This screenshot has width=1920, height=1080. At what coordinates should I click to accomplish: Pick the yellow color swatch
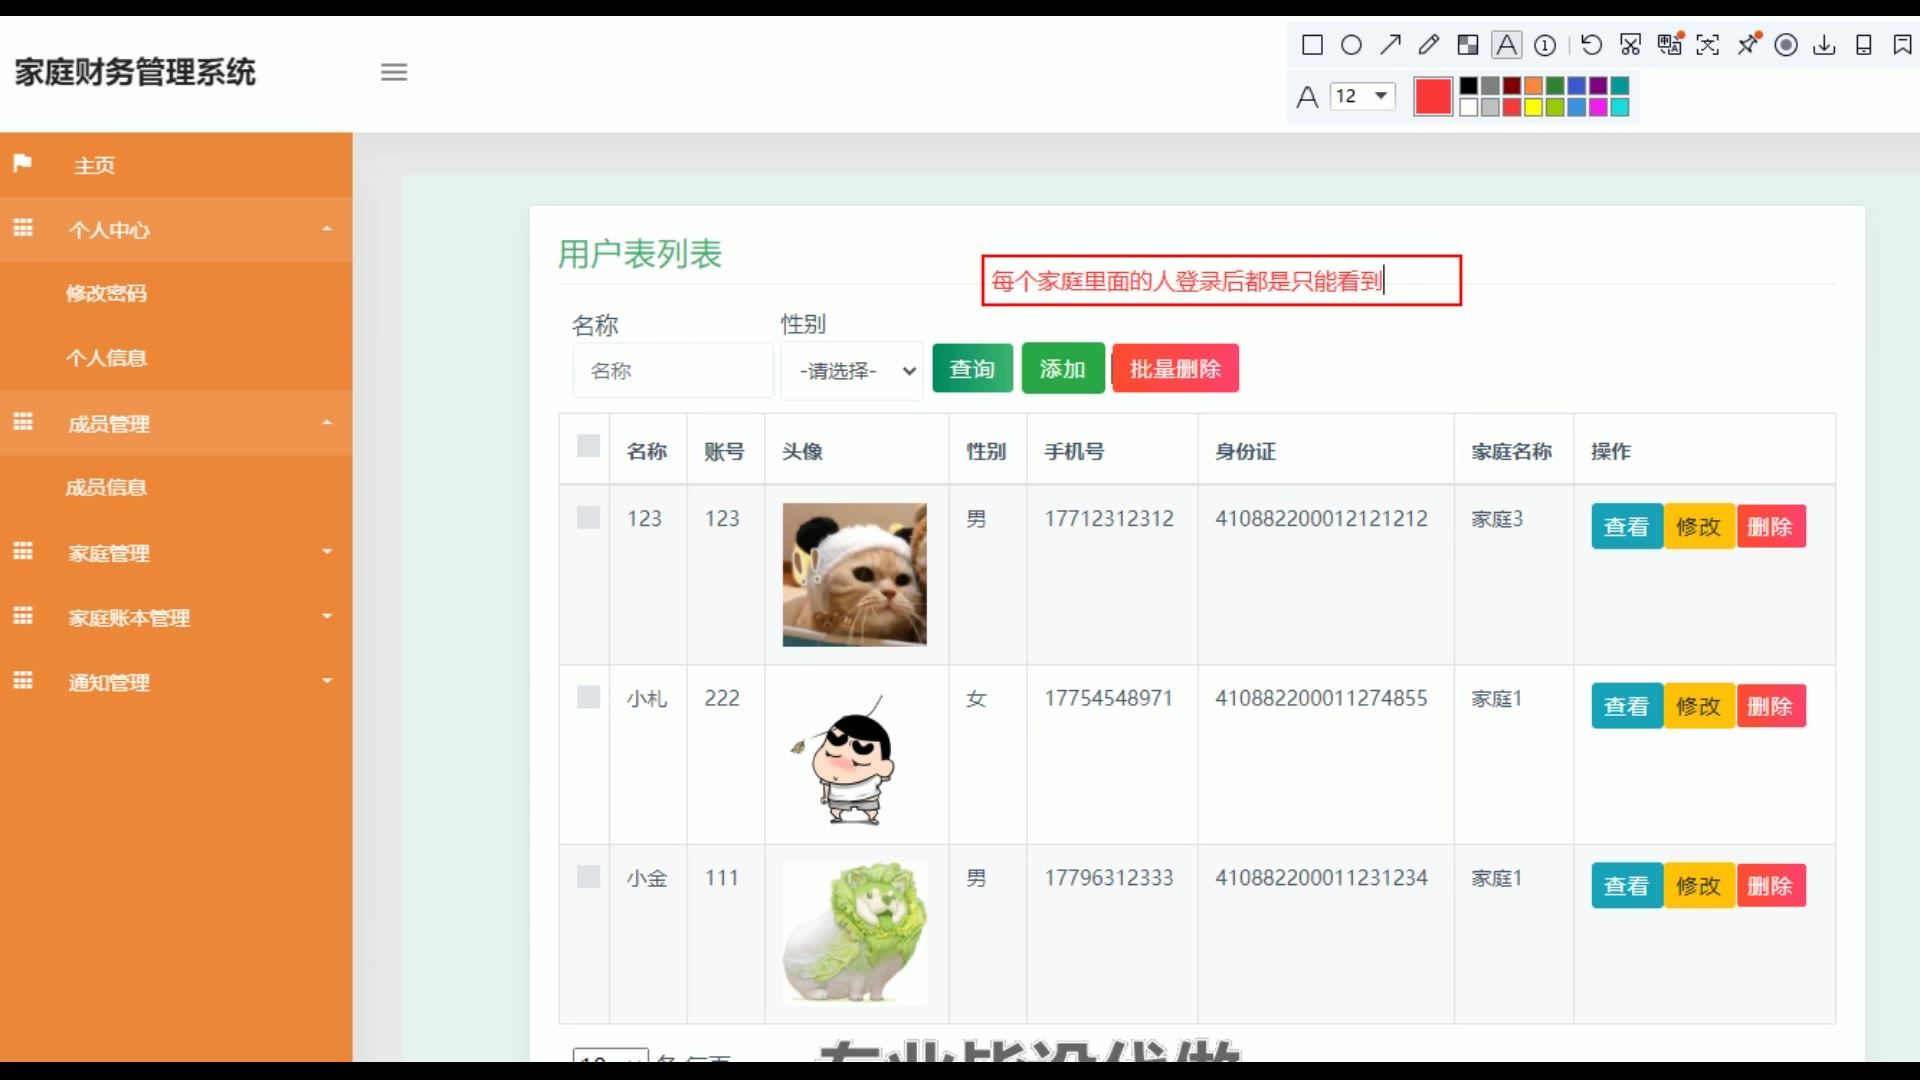coord(1533,108)
